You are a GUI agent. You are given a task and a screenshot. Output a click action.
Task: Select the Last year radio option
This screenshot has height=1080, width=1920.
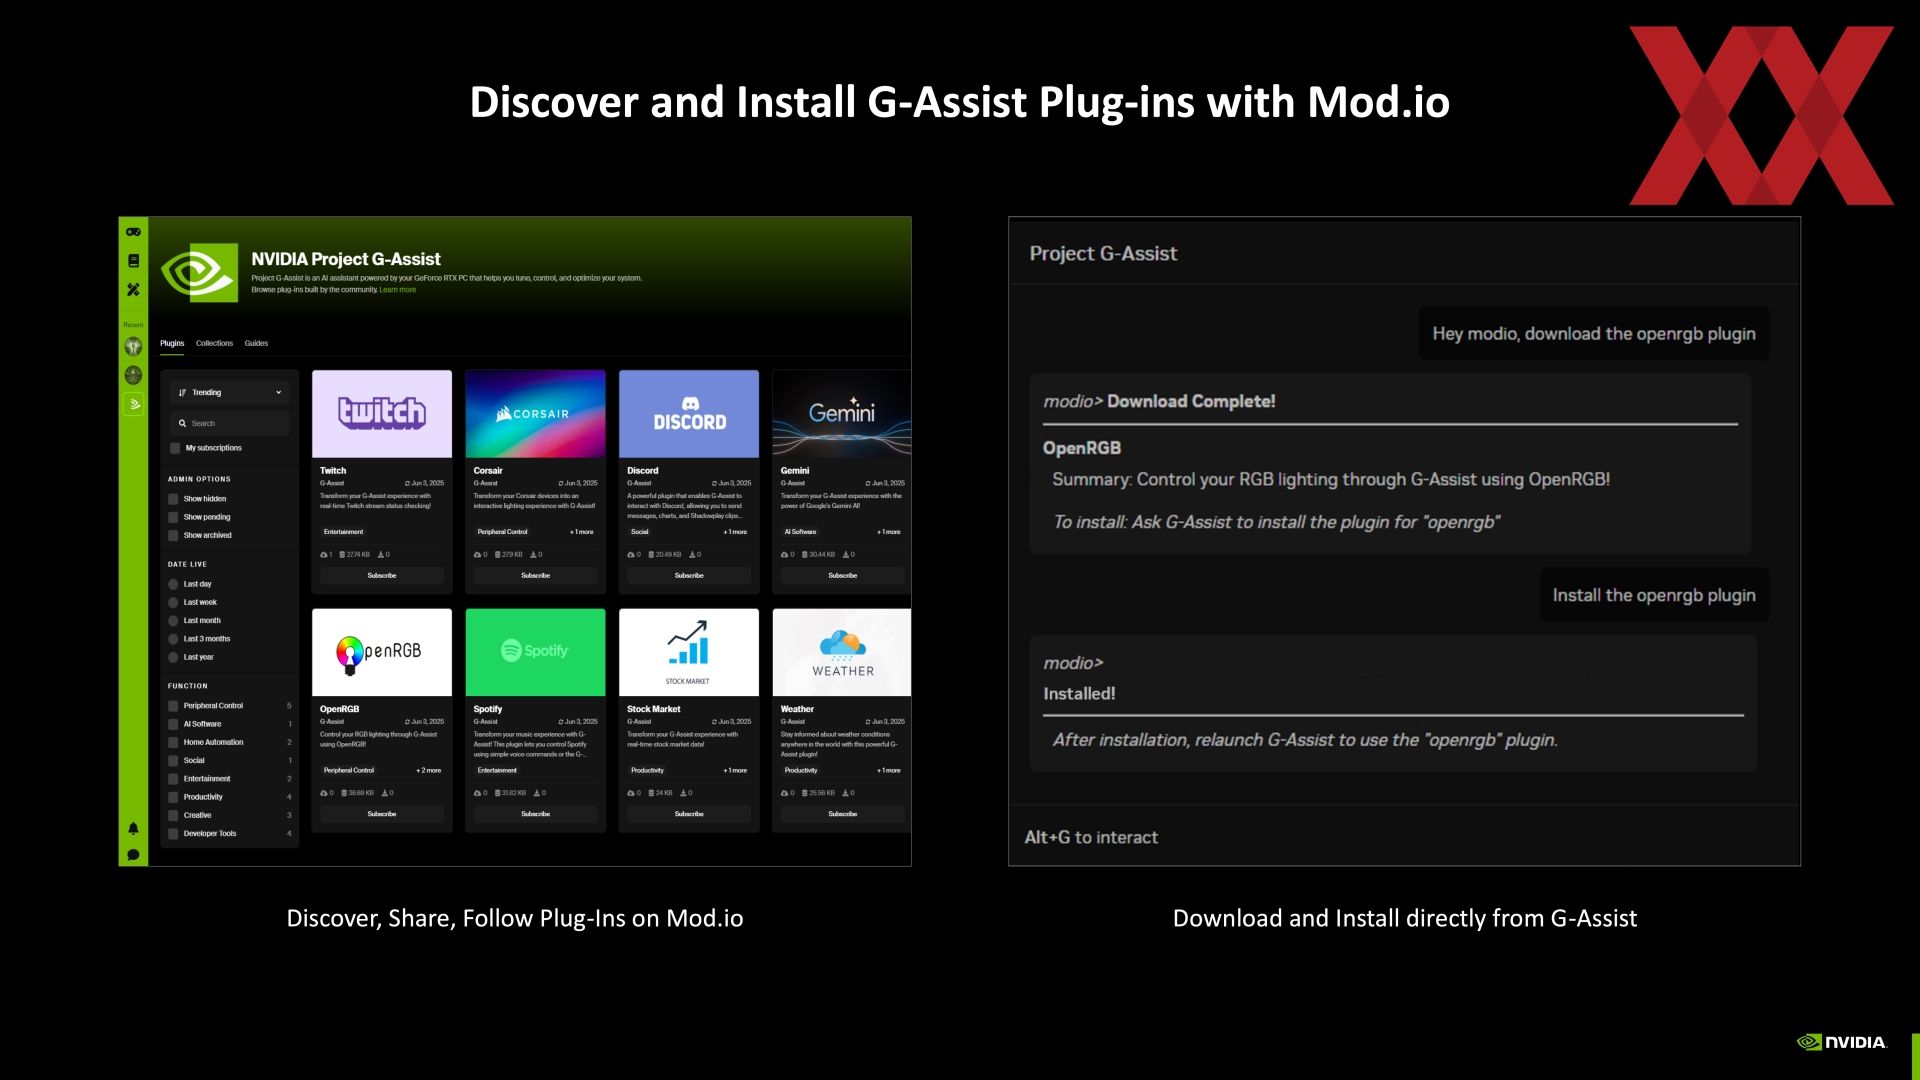coord(173,657)
